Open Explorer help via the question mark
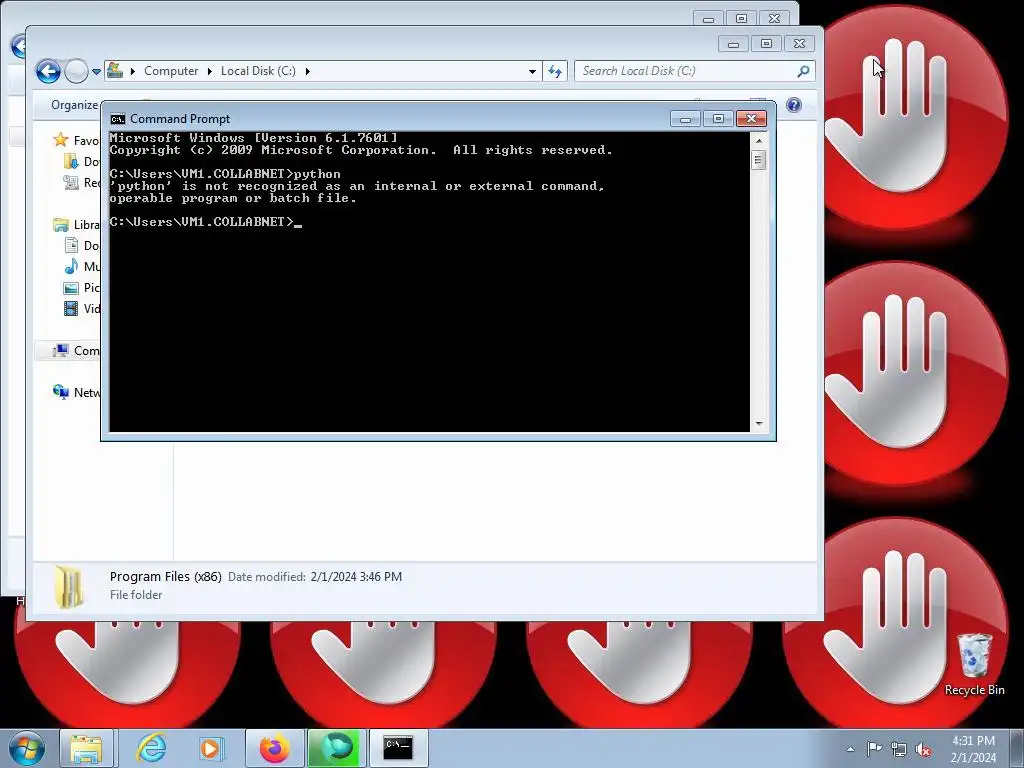 point(793,105)
